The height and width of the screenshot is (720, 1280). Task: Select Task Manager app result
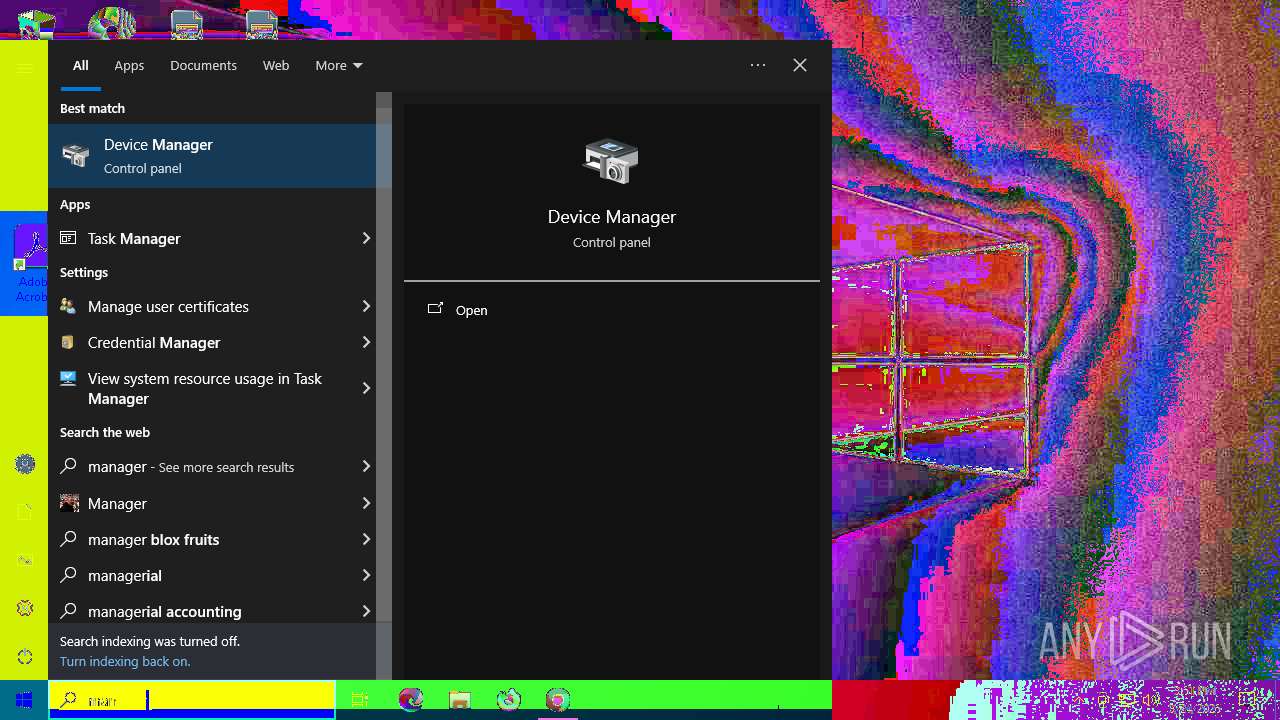coord(212,238)
